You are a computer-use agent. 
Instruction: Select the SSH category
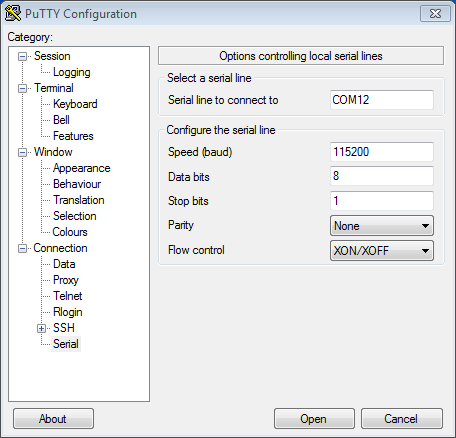(x=64, y=328)
